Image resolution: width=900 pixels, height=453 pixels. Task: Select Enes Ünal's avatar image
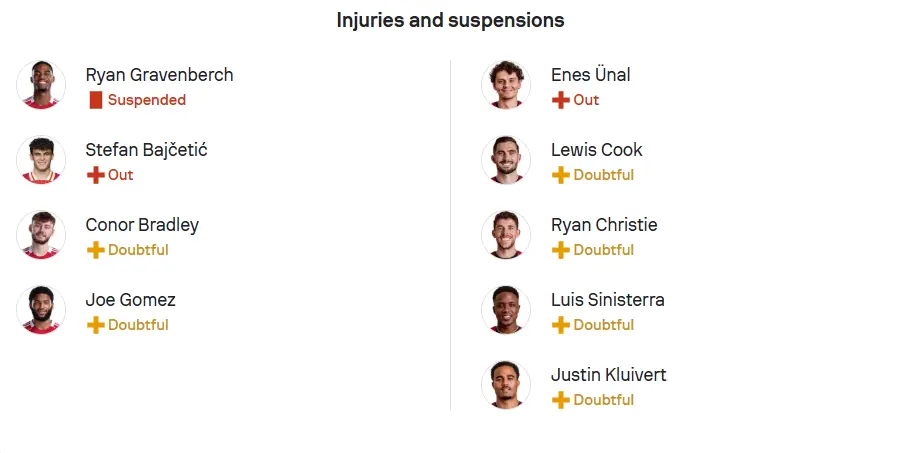point(506,85)
